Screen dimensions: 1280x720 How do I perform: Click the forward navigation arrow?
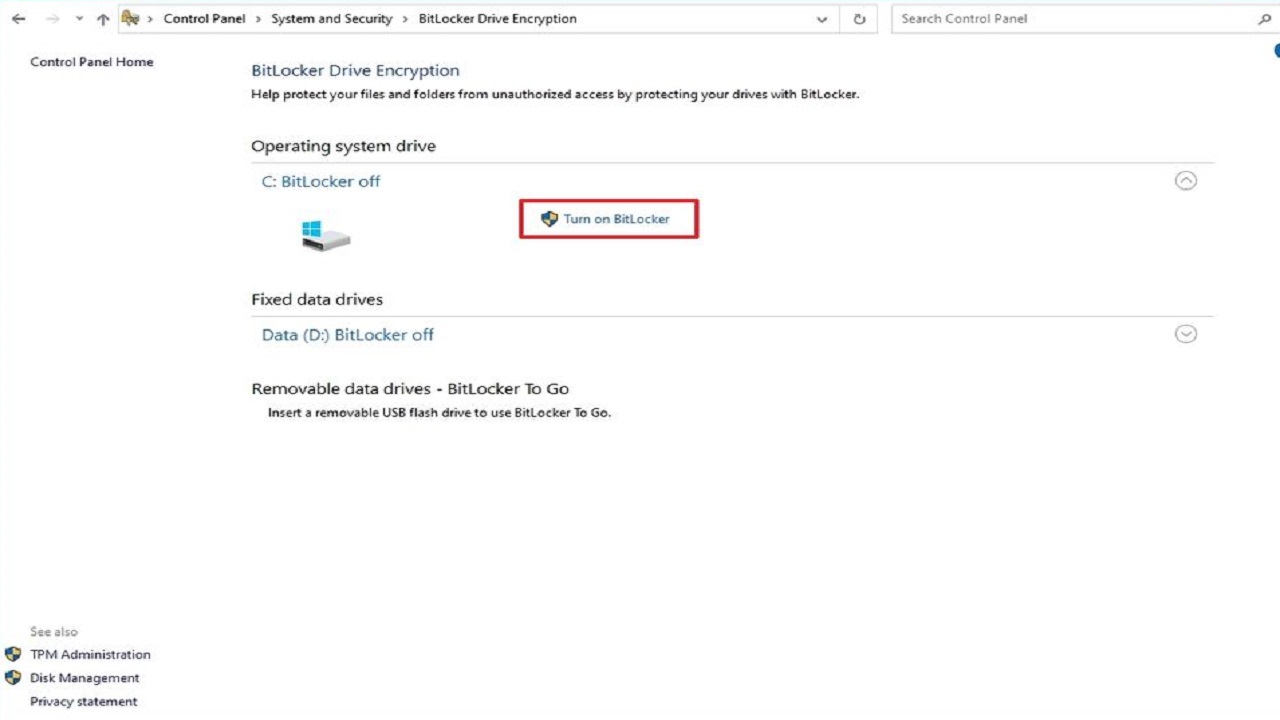pyautogui.click(x=53, y=19)
